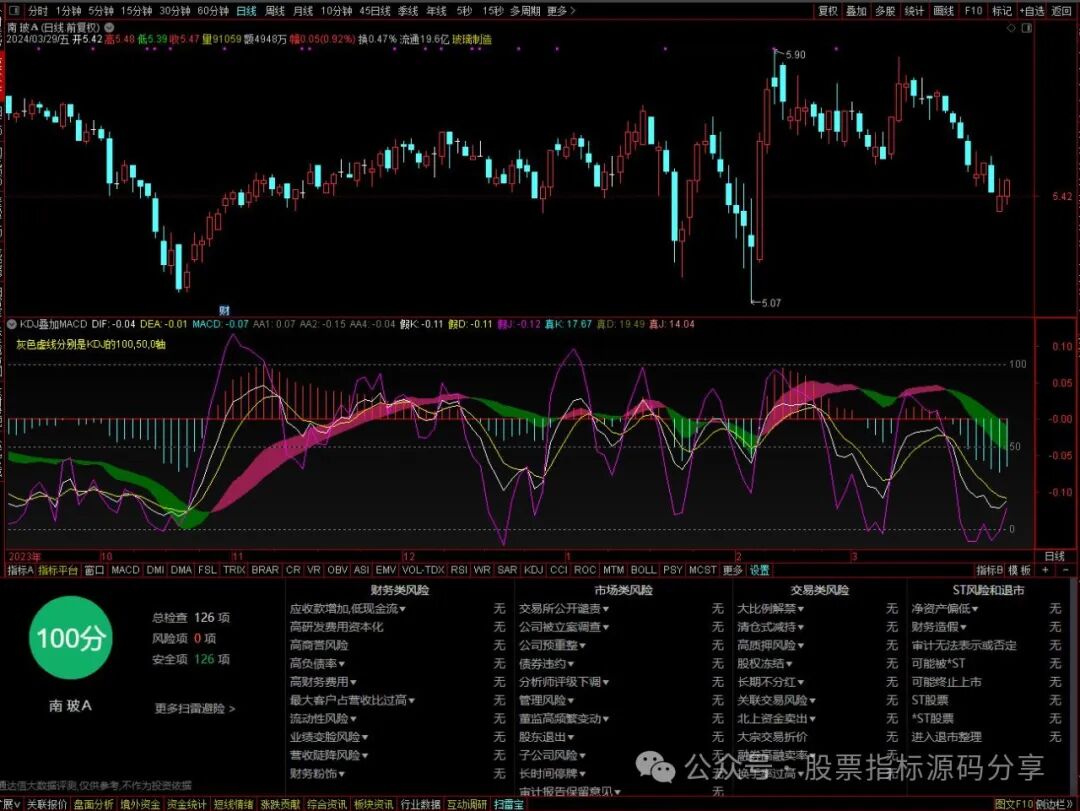Click the 指标B button

989,570
